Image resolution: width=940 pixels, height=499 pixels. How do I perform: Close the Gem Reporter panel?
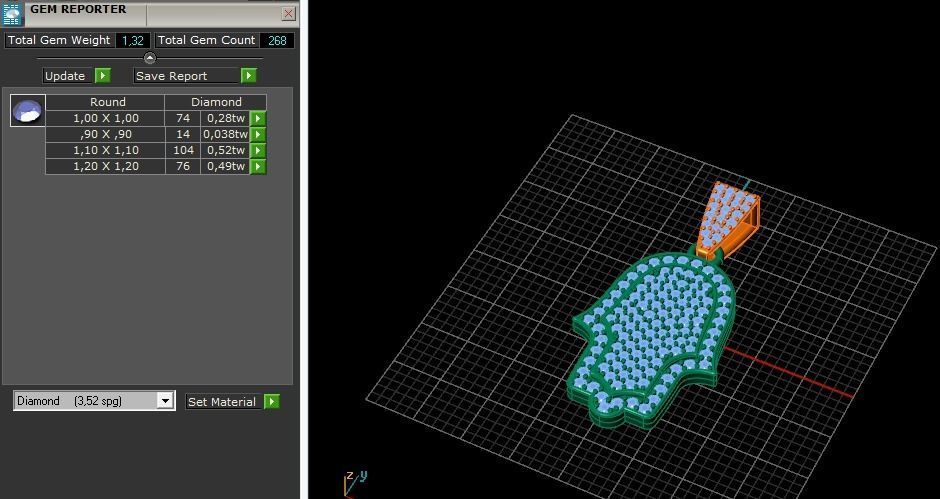tap(288, 13)
